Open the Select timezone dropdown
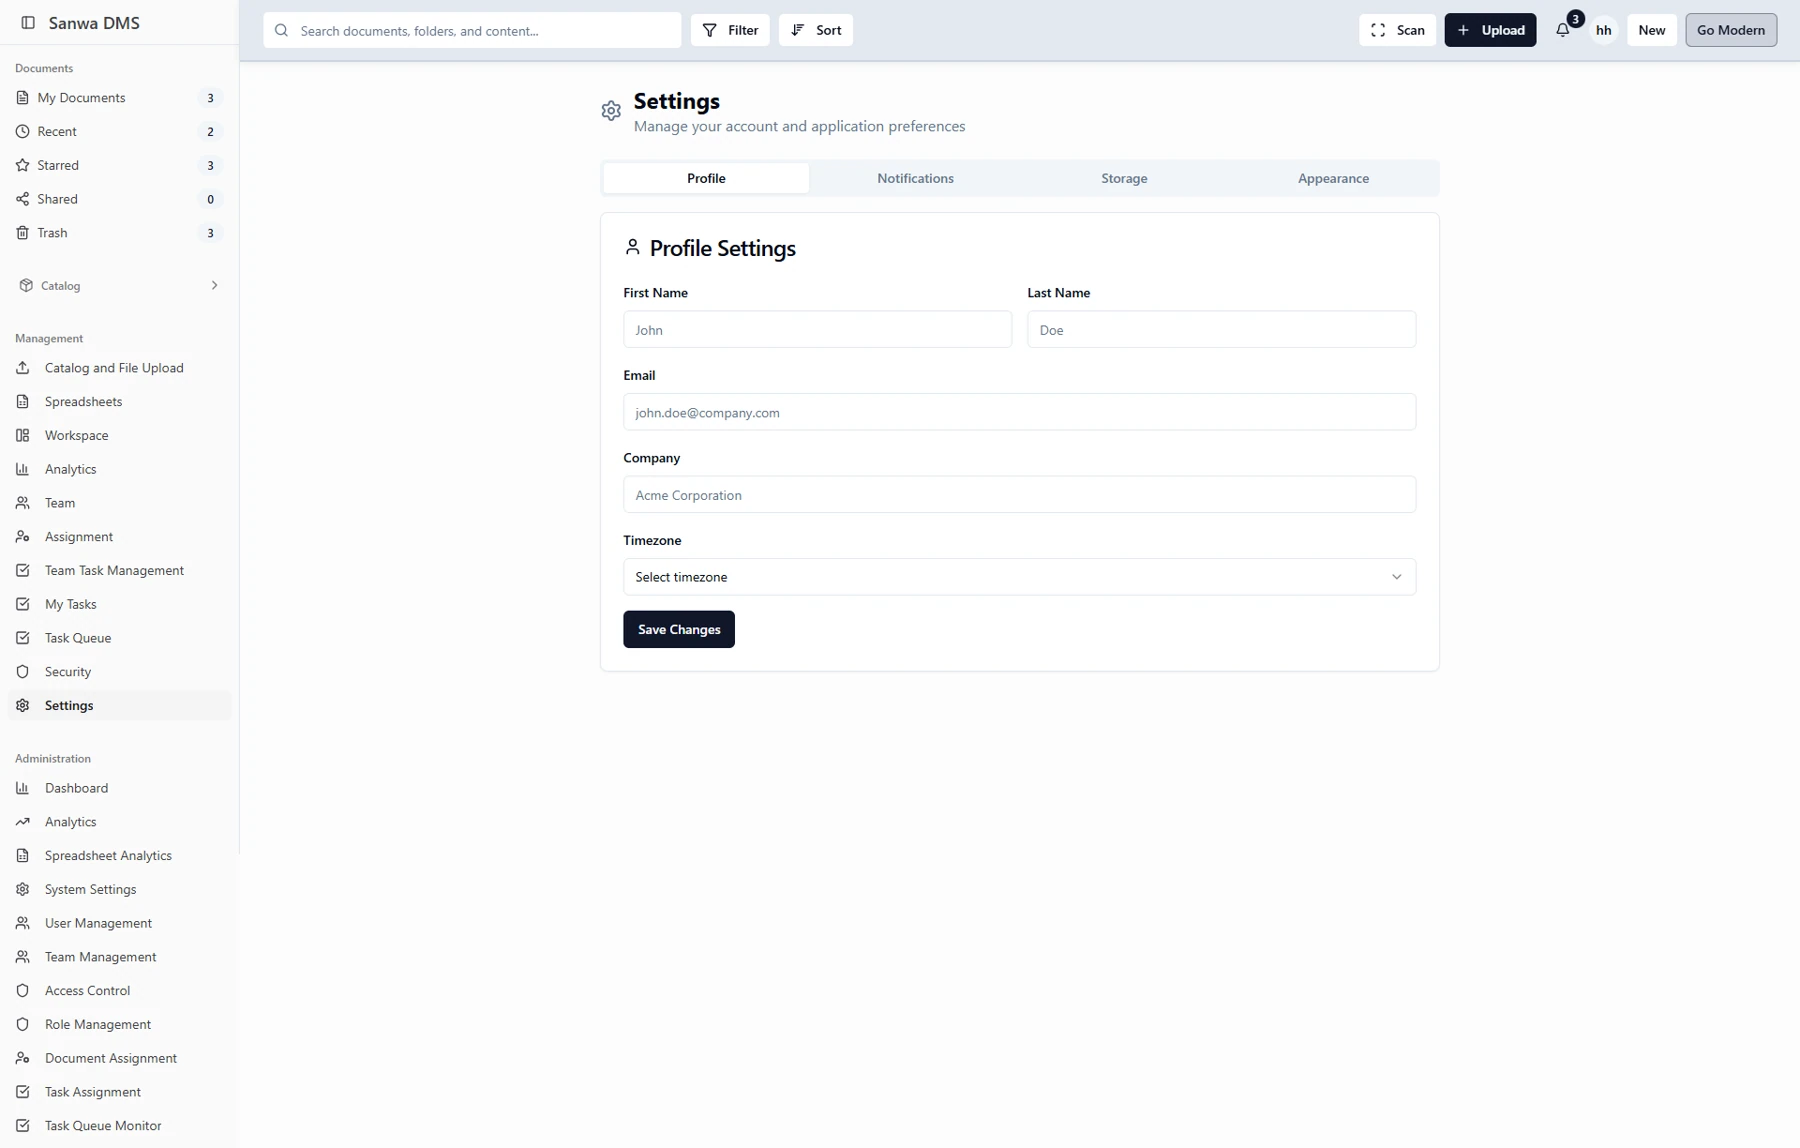This screenshot has width=1800, height=1148. coord(1019,577)
